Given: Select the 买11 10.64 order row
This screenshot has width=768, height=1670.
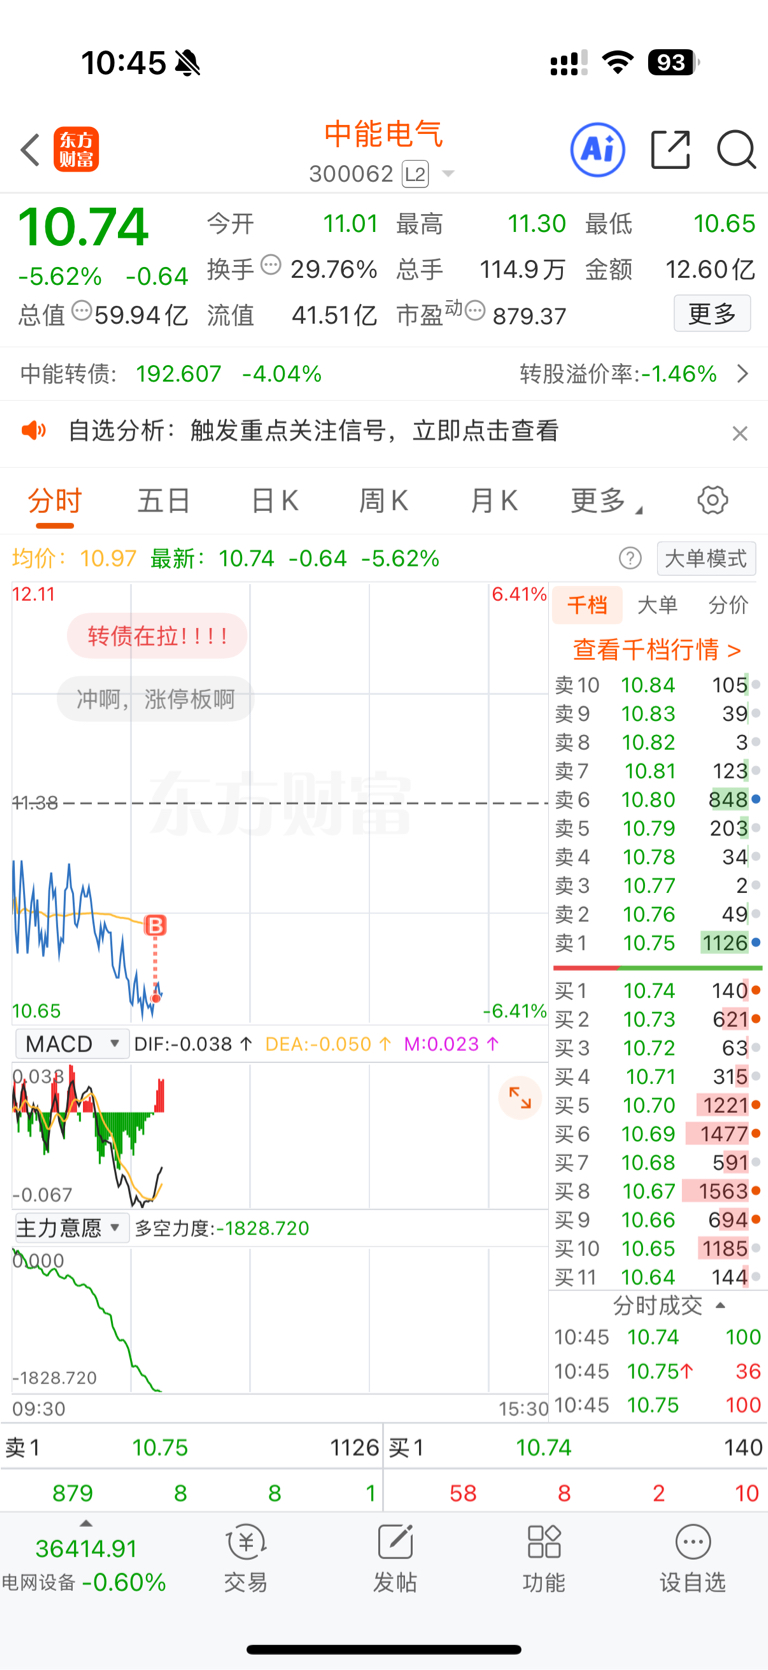Looking at the screenshot, I should 657,1277.
